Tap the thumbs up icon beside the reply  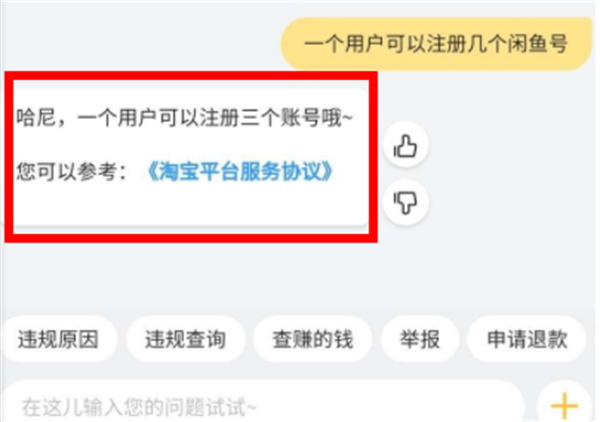[405, 145]
